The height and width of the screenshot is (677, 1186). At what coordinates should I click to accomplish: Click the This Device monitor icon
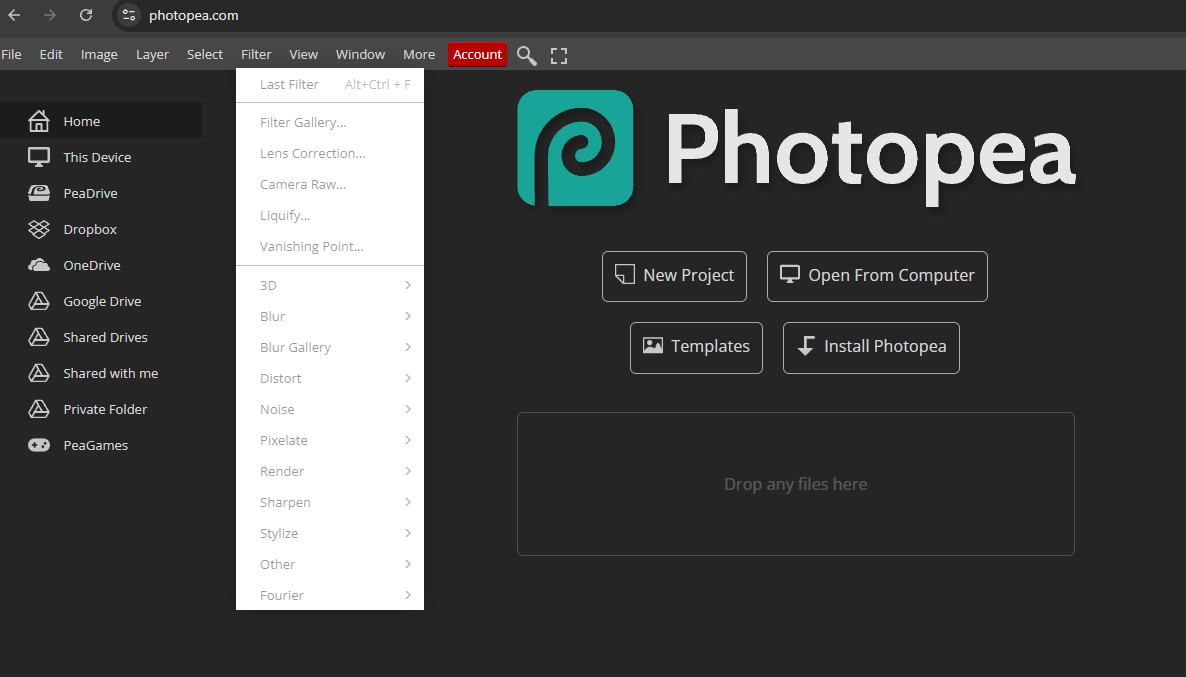click(x=39, y=157)
